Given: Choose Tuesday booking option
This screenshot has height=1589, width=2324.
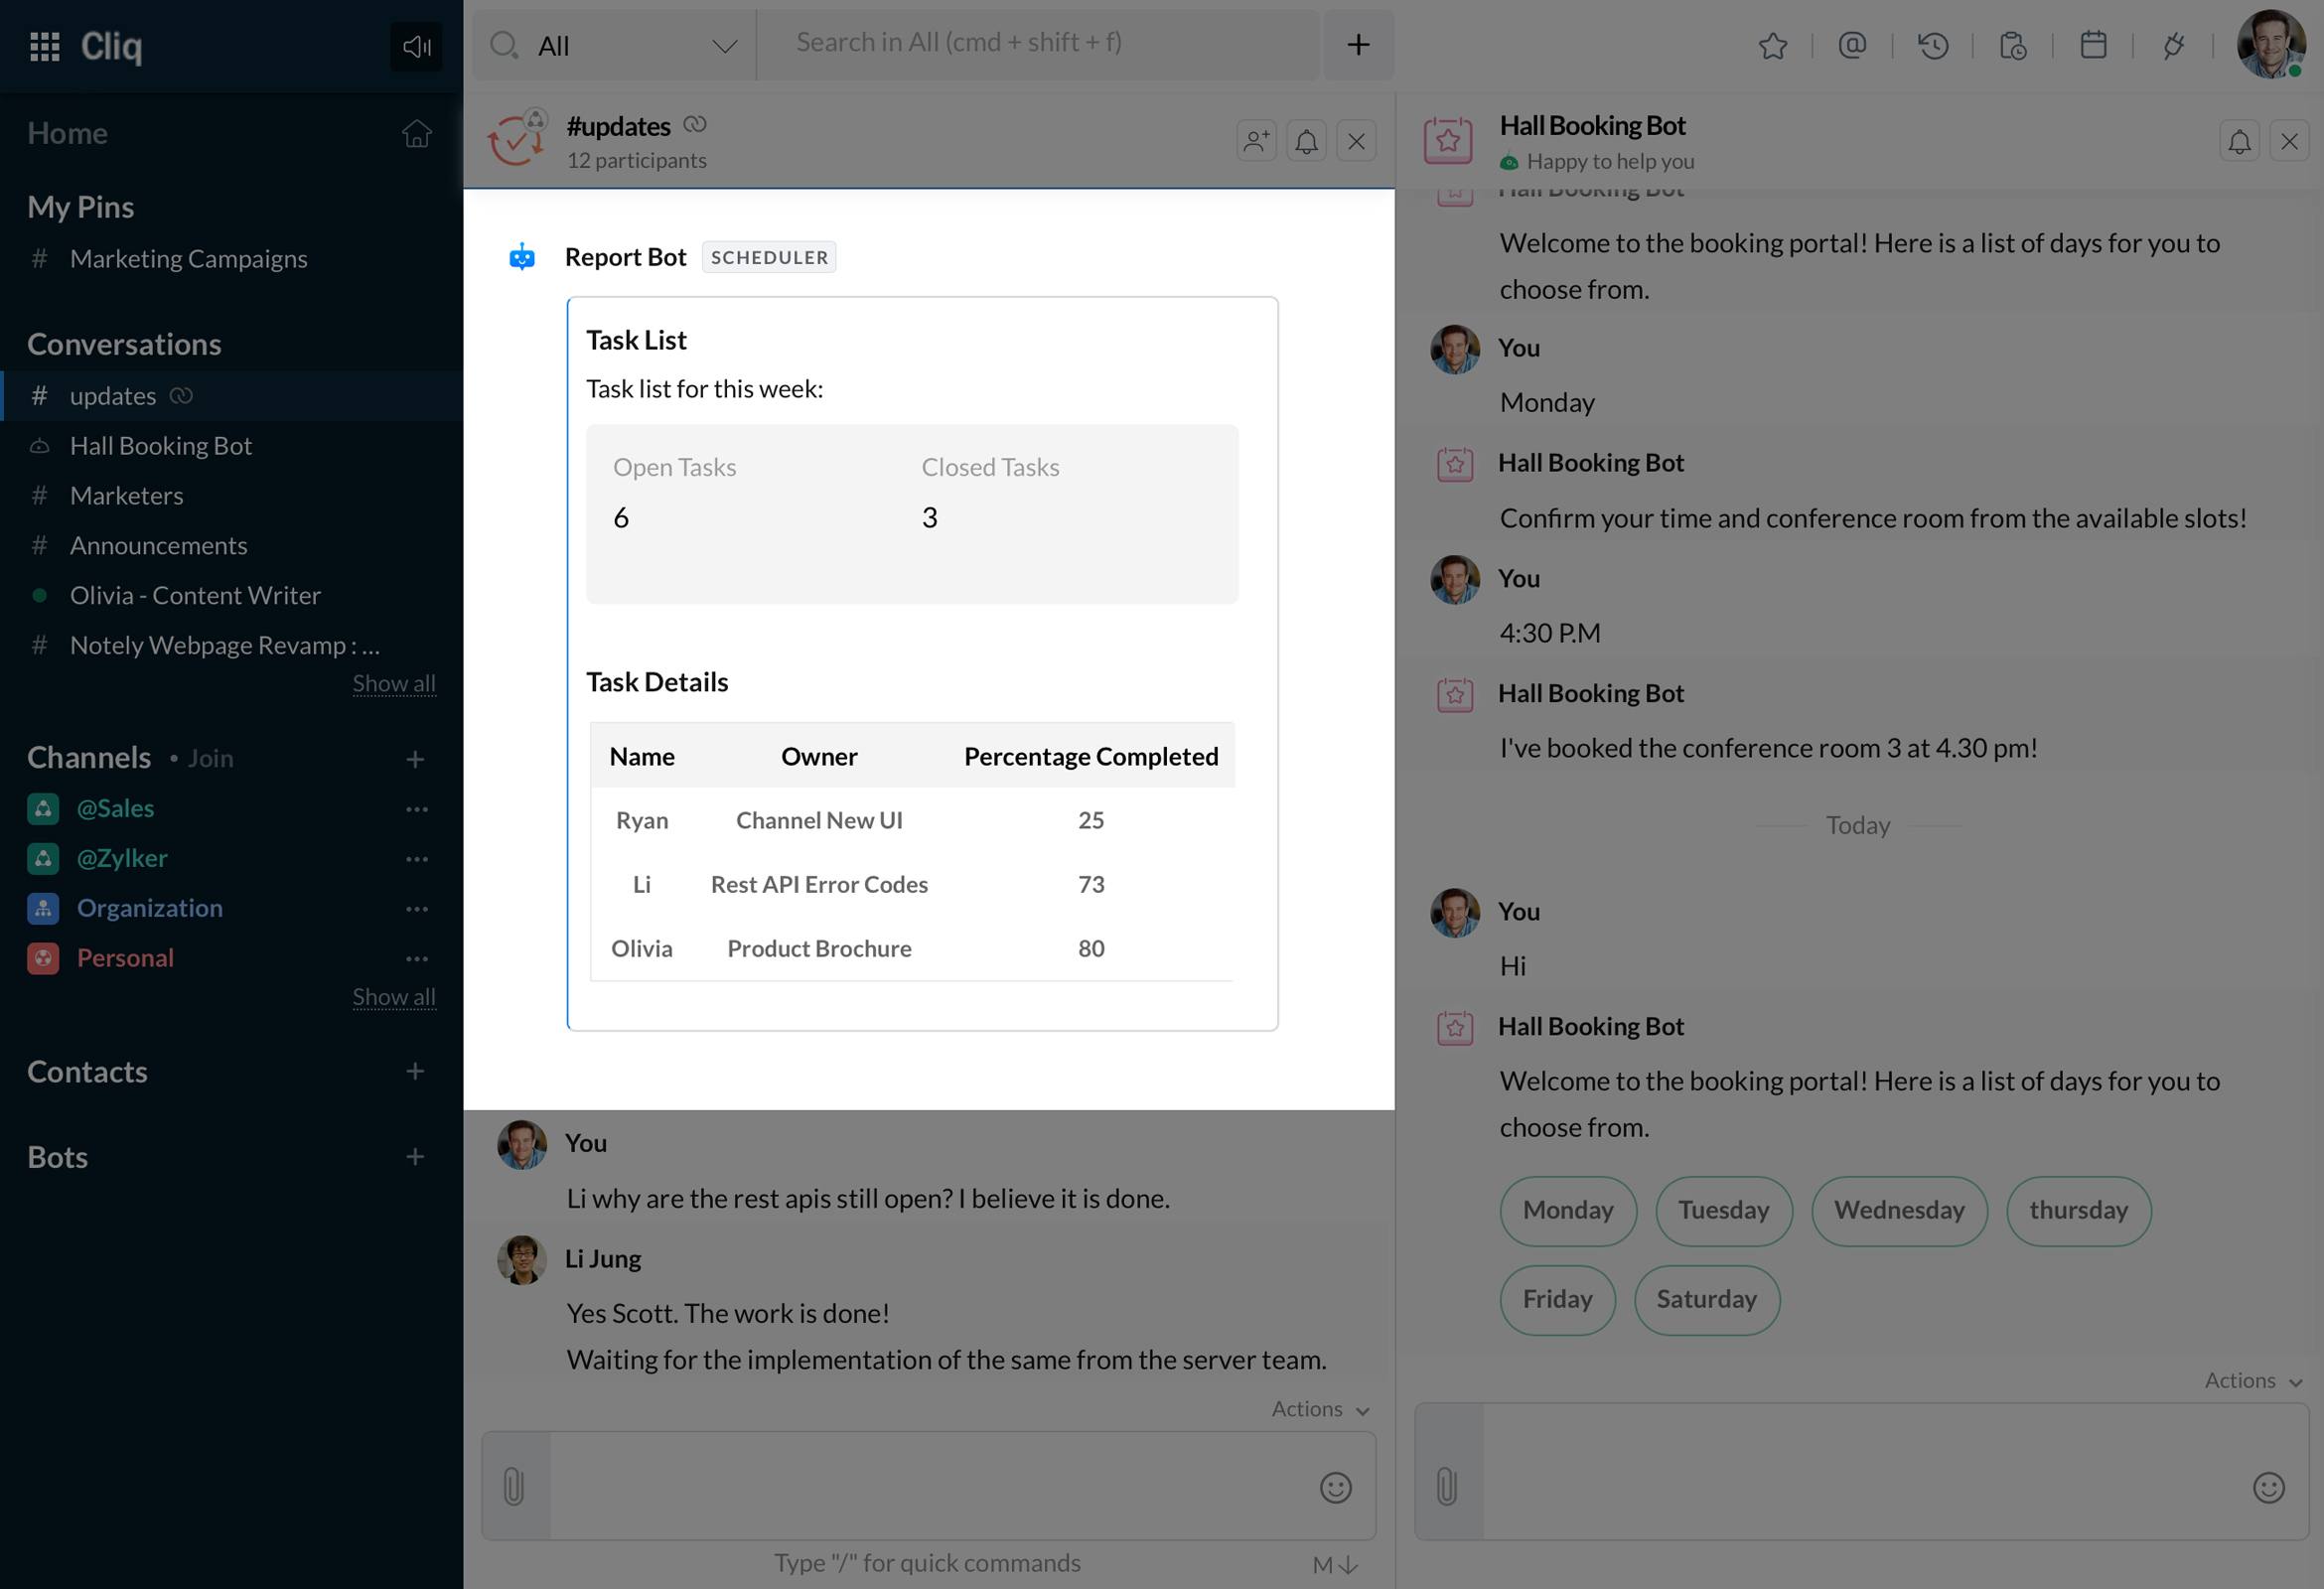Looking at the screenshot, I should tap(1724, 1211).
